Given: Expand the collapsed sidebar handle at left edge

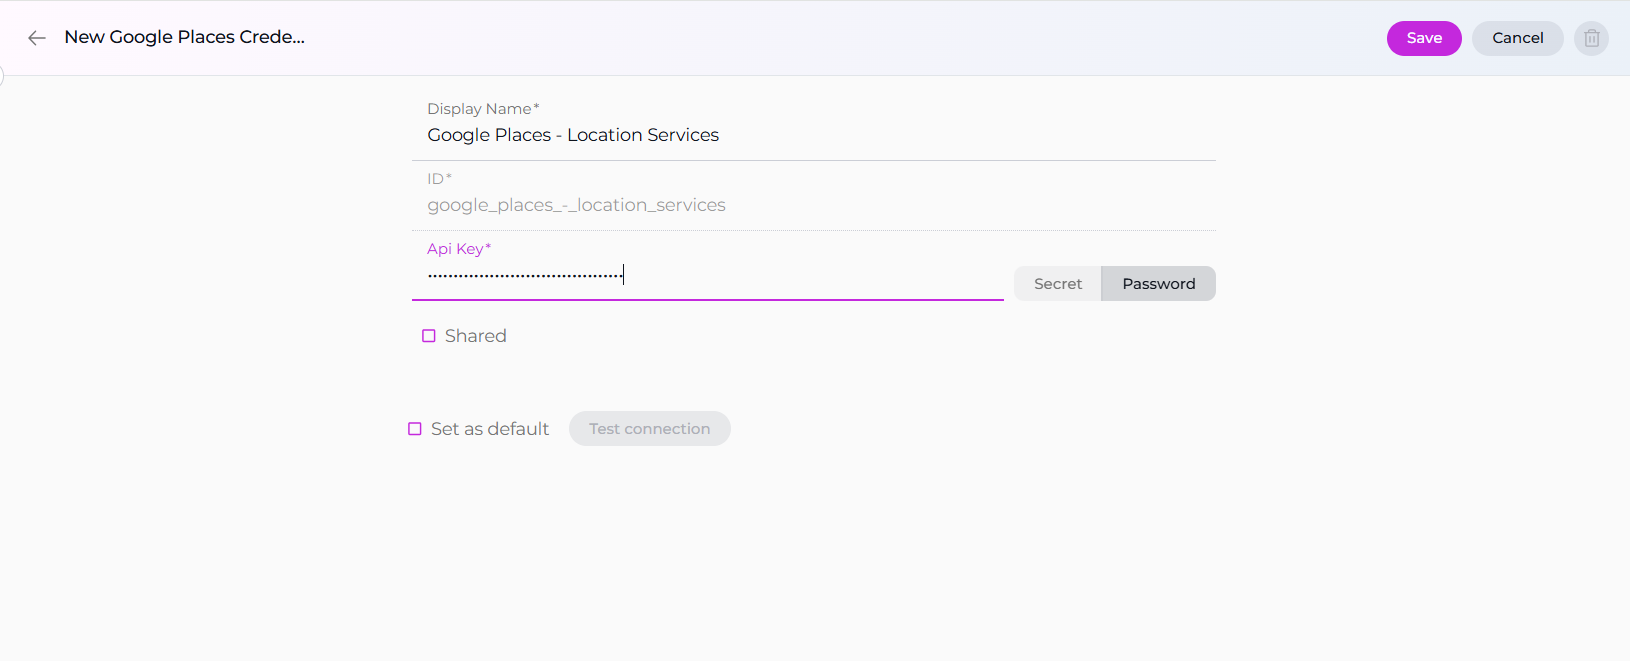Looking at the screenshot, I should (x=2, y=76).
